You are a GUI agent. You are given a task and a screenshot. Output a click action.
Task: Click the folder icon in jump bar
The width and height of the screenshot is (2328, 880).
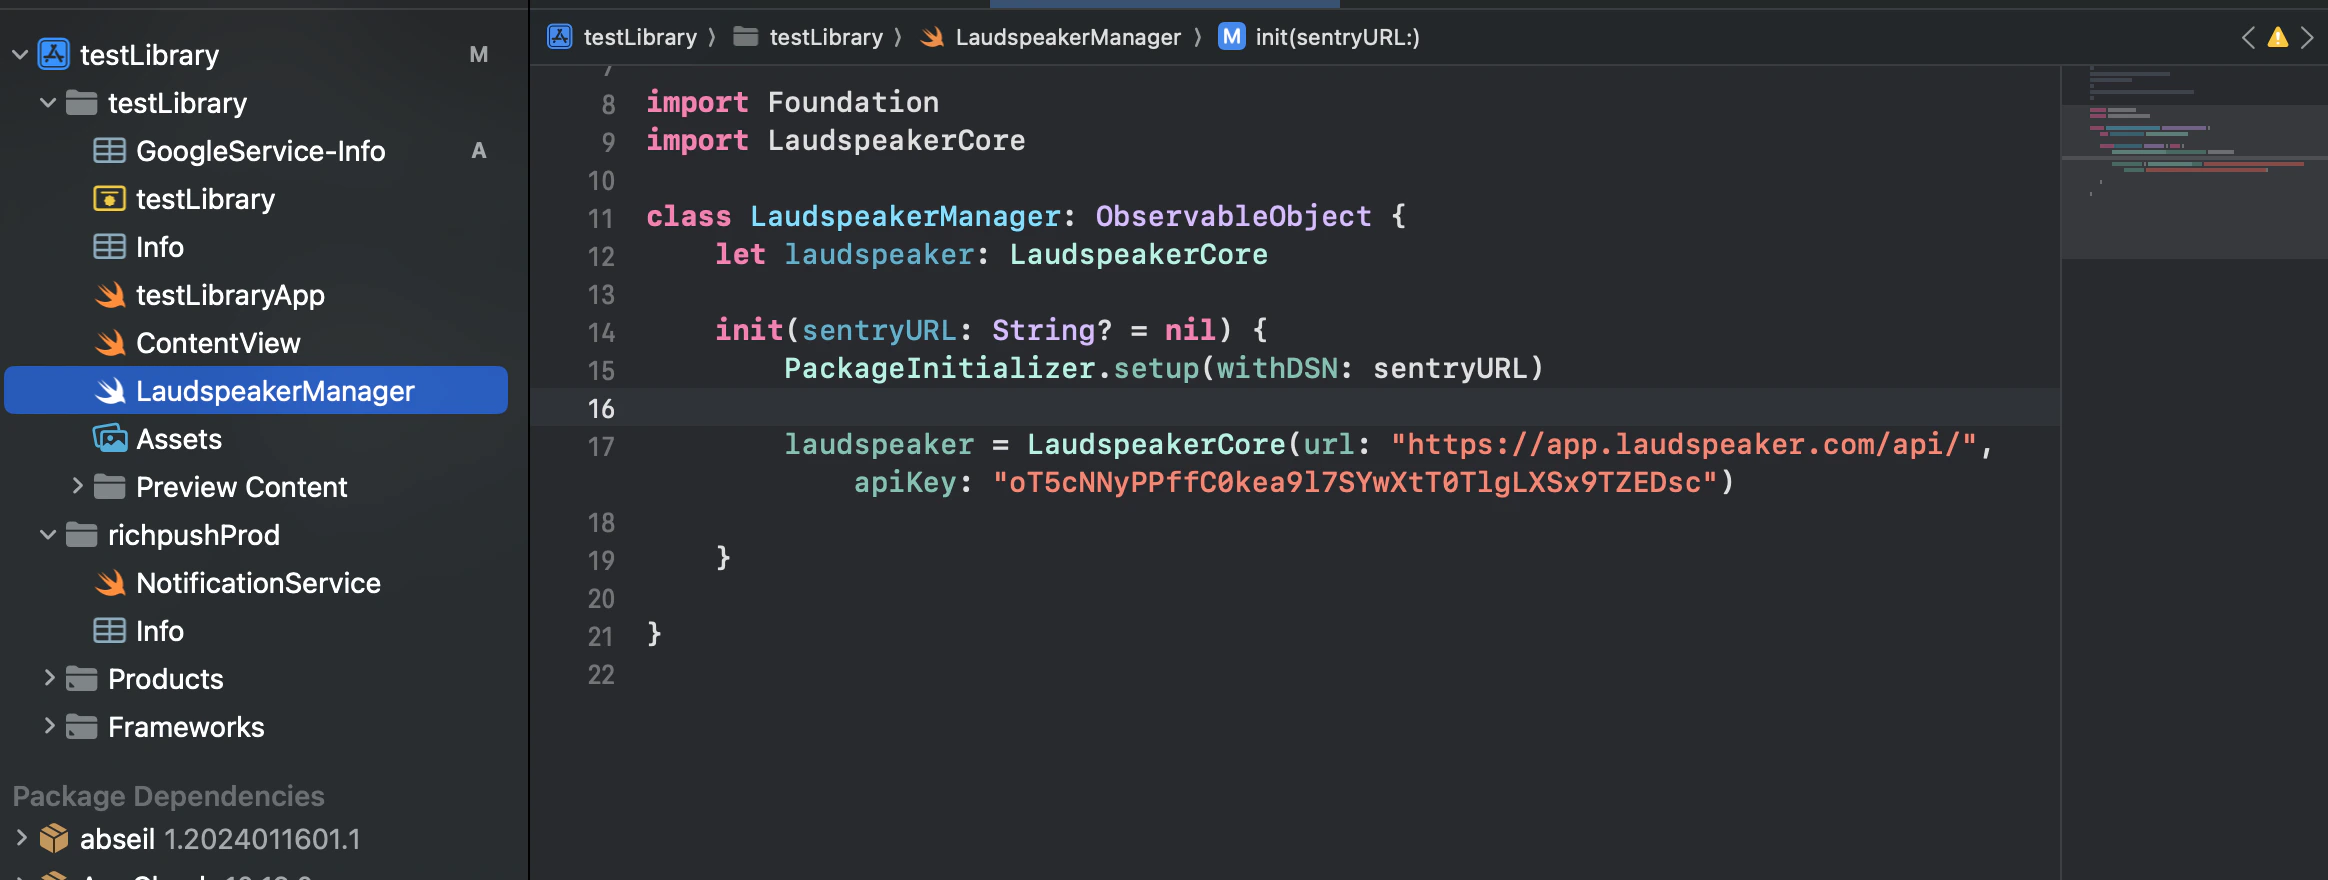(745, 37)
